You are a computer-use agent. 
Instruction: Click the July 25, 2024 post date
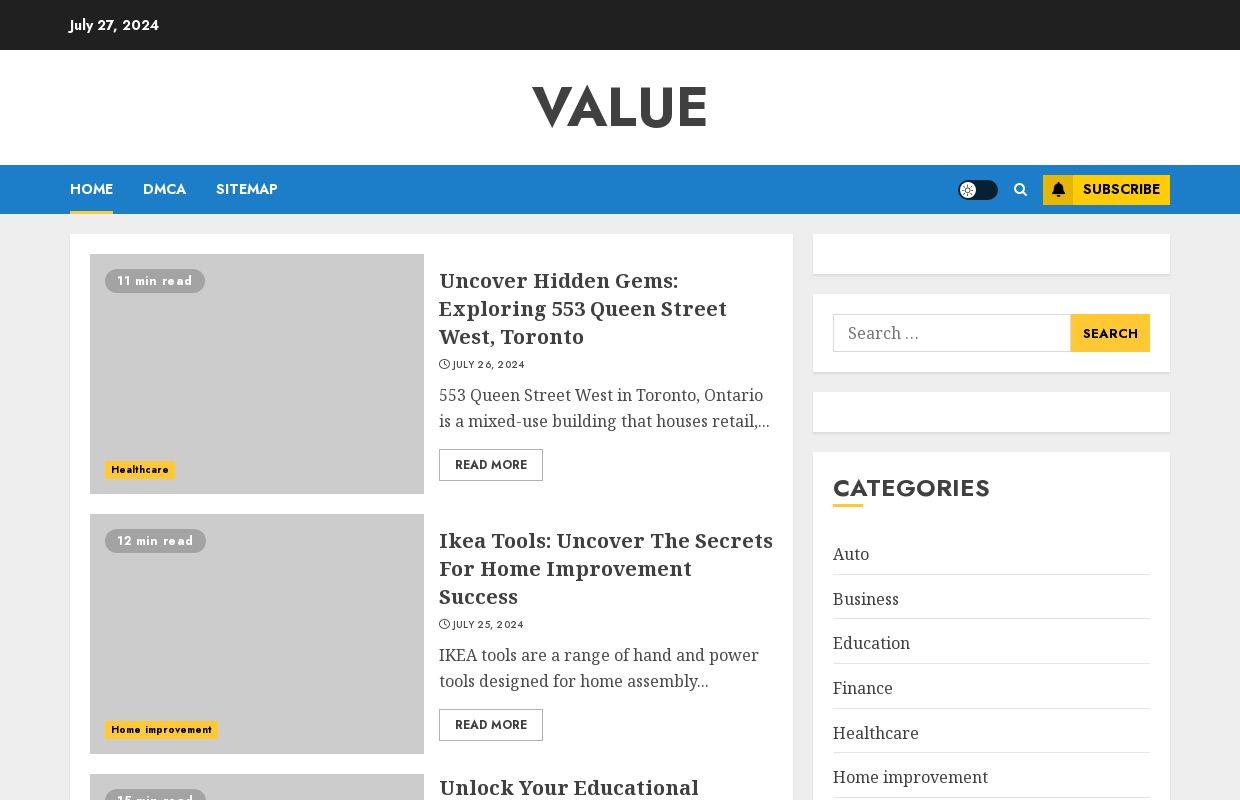(488, 625)
